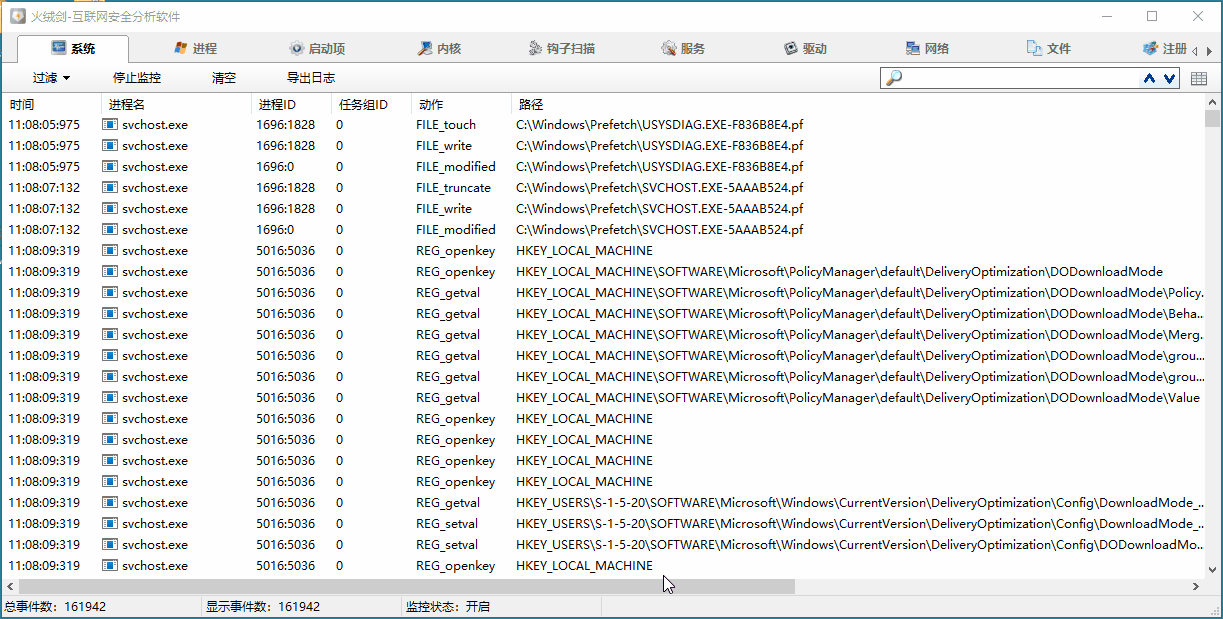Toggle monitoring with 停止监控
Image resolution: width=1223 pixels, height=619 pixels.
[x=137, y=78]
